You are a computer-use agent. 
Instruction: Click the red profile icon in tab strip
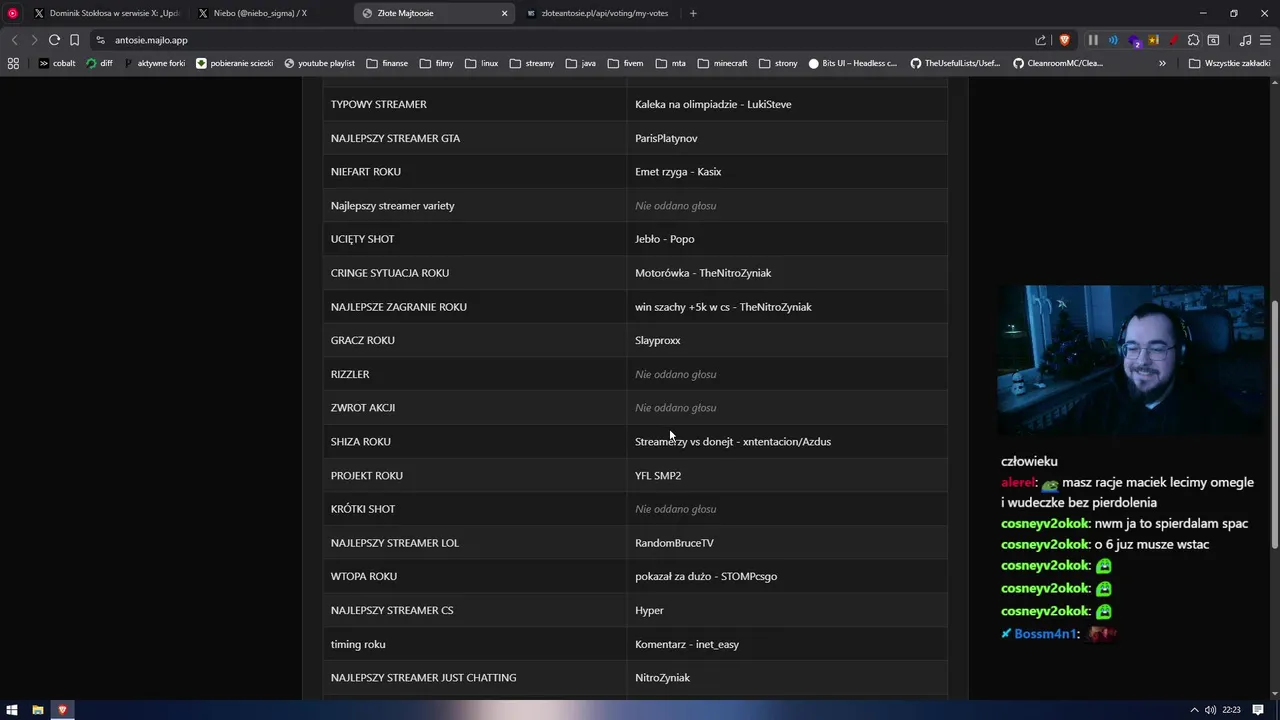[13, 13]
